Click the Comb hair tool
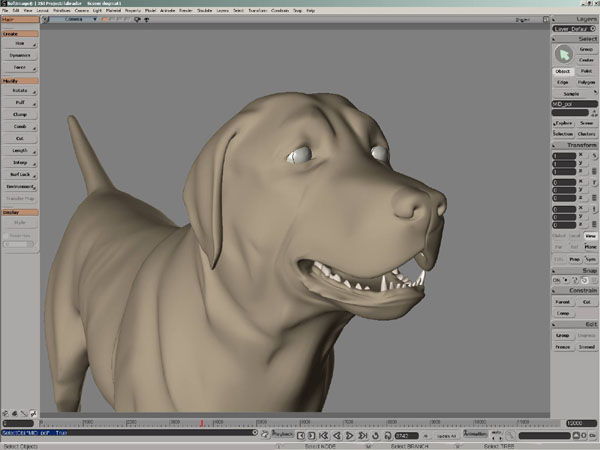The image size is (600, 450). coord(20,127)
